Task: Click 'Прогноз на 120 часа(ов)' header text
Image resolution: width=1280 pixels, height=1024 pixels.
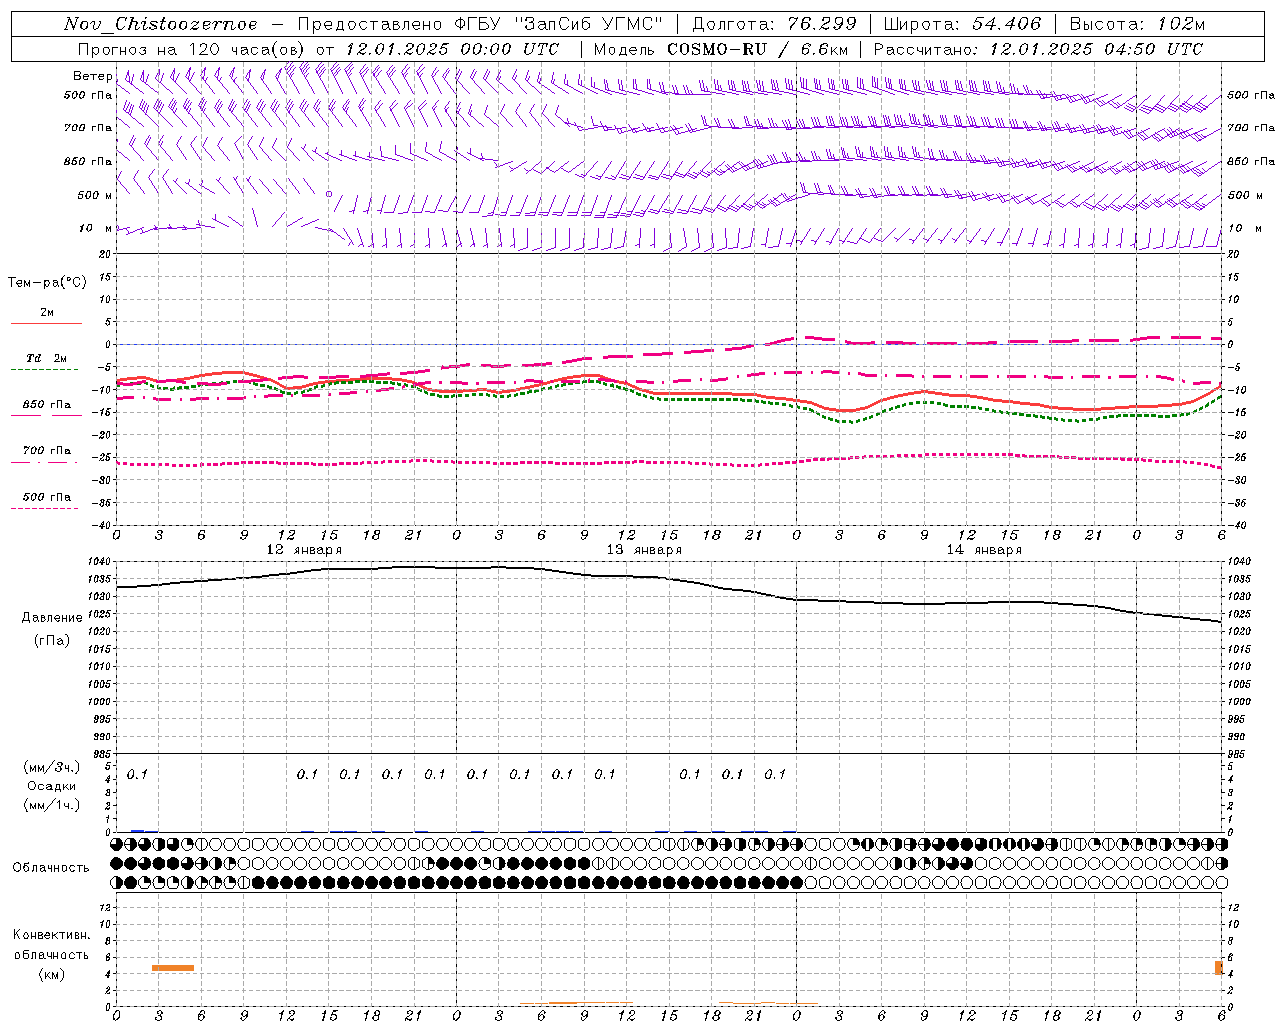Action: pyautogui.click(x=193, y=49)
